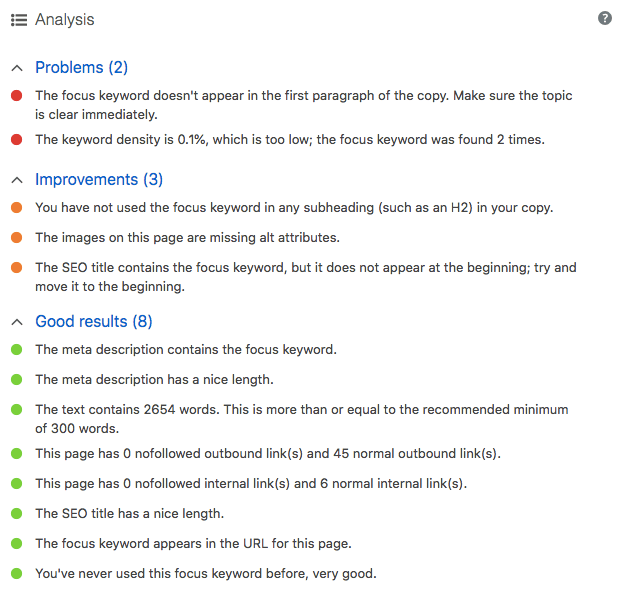
Task: Click red bullet beside keyword density problem
Action: (16, 140)
